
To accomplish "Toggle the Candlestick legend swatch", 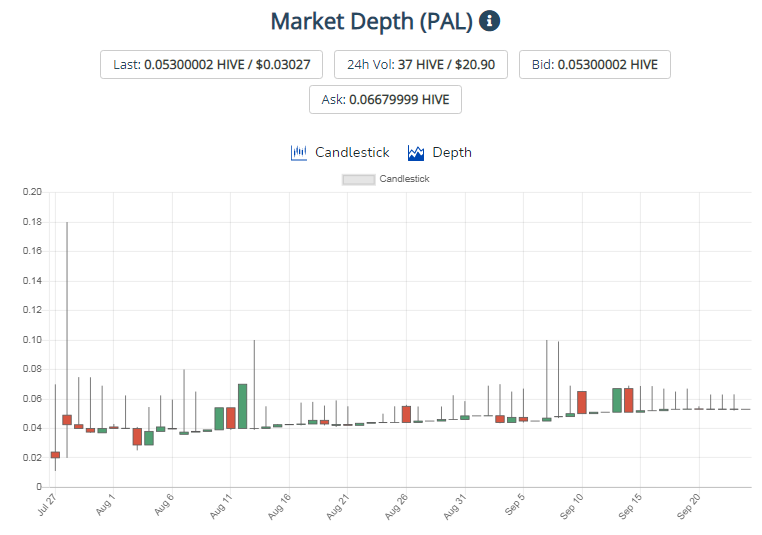I will coord(359,179).
